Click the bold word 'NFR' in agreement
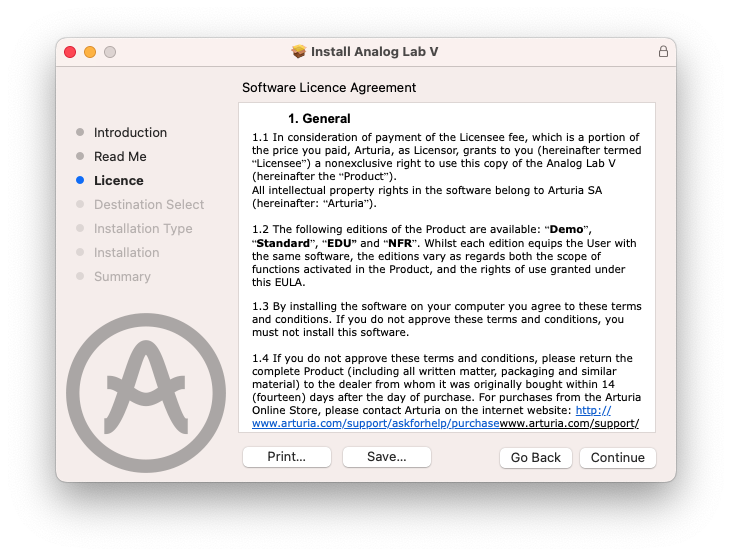Image resolution: width=732 pixels, height=556 pixels. pyautogui.click(x=400, y=243)
